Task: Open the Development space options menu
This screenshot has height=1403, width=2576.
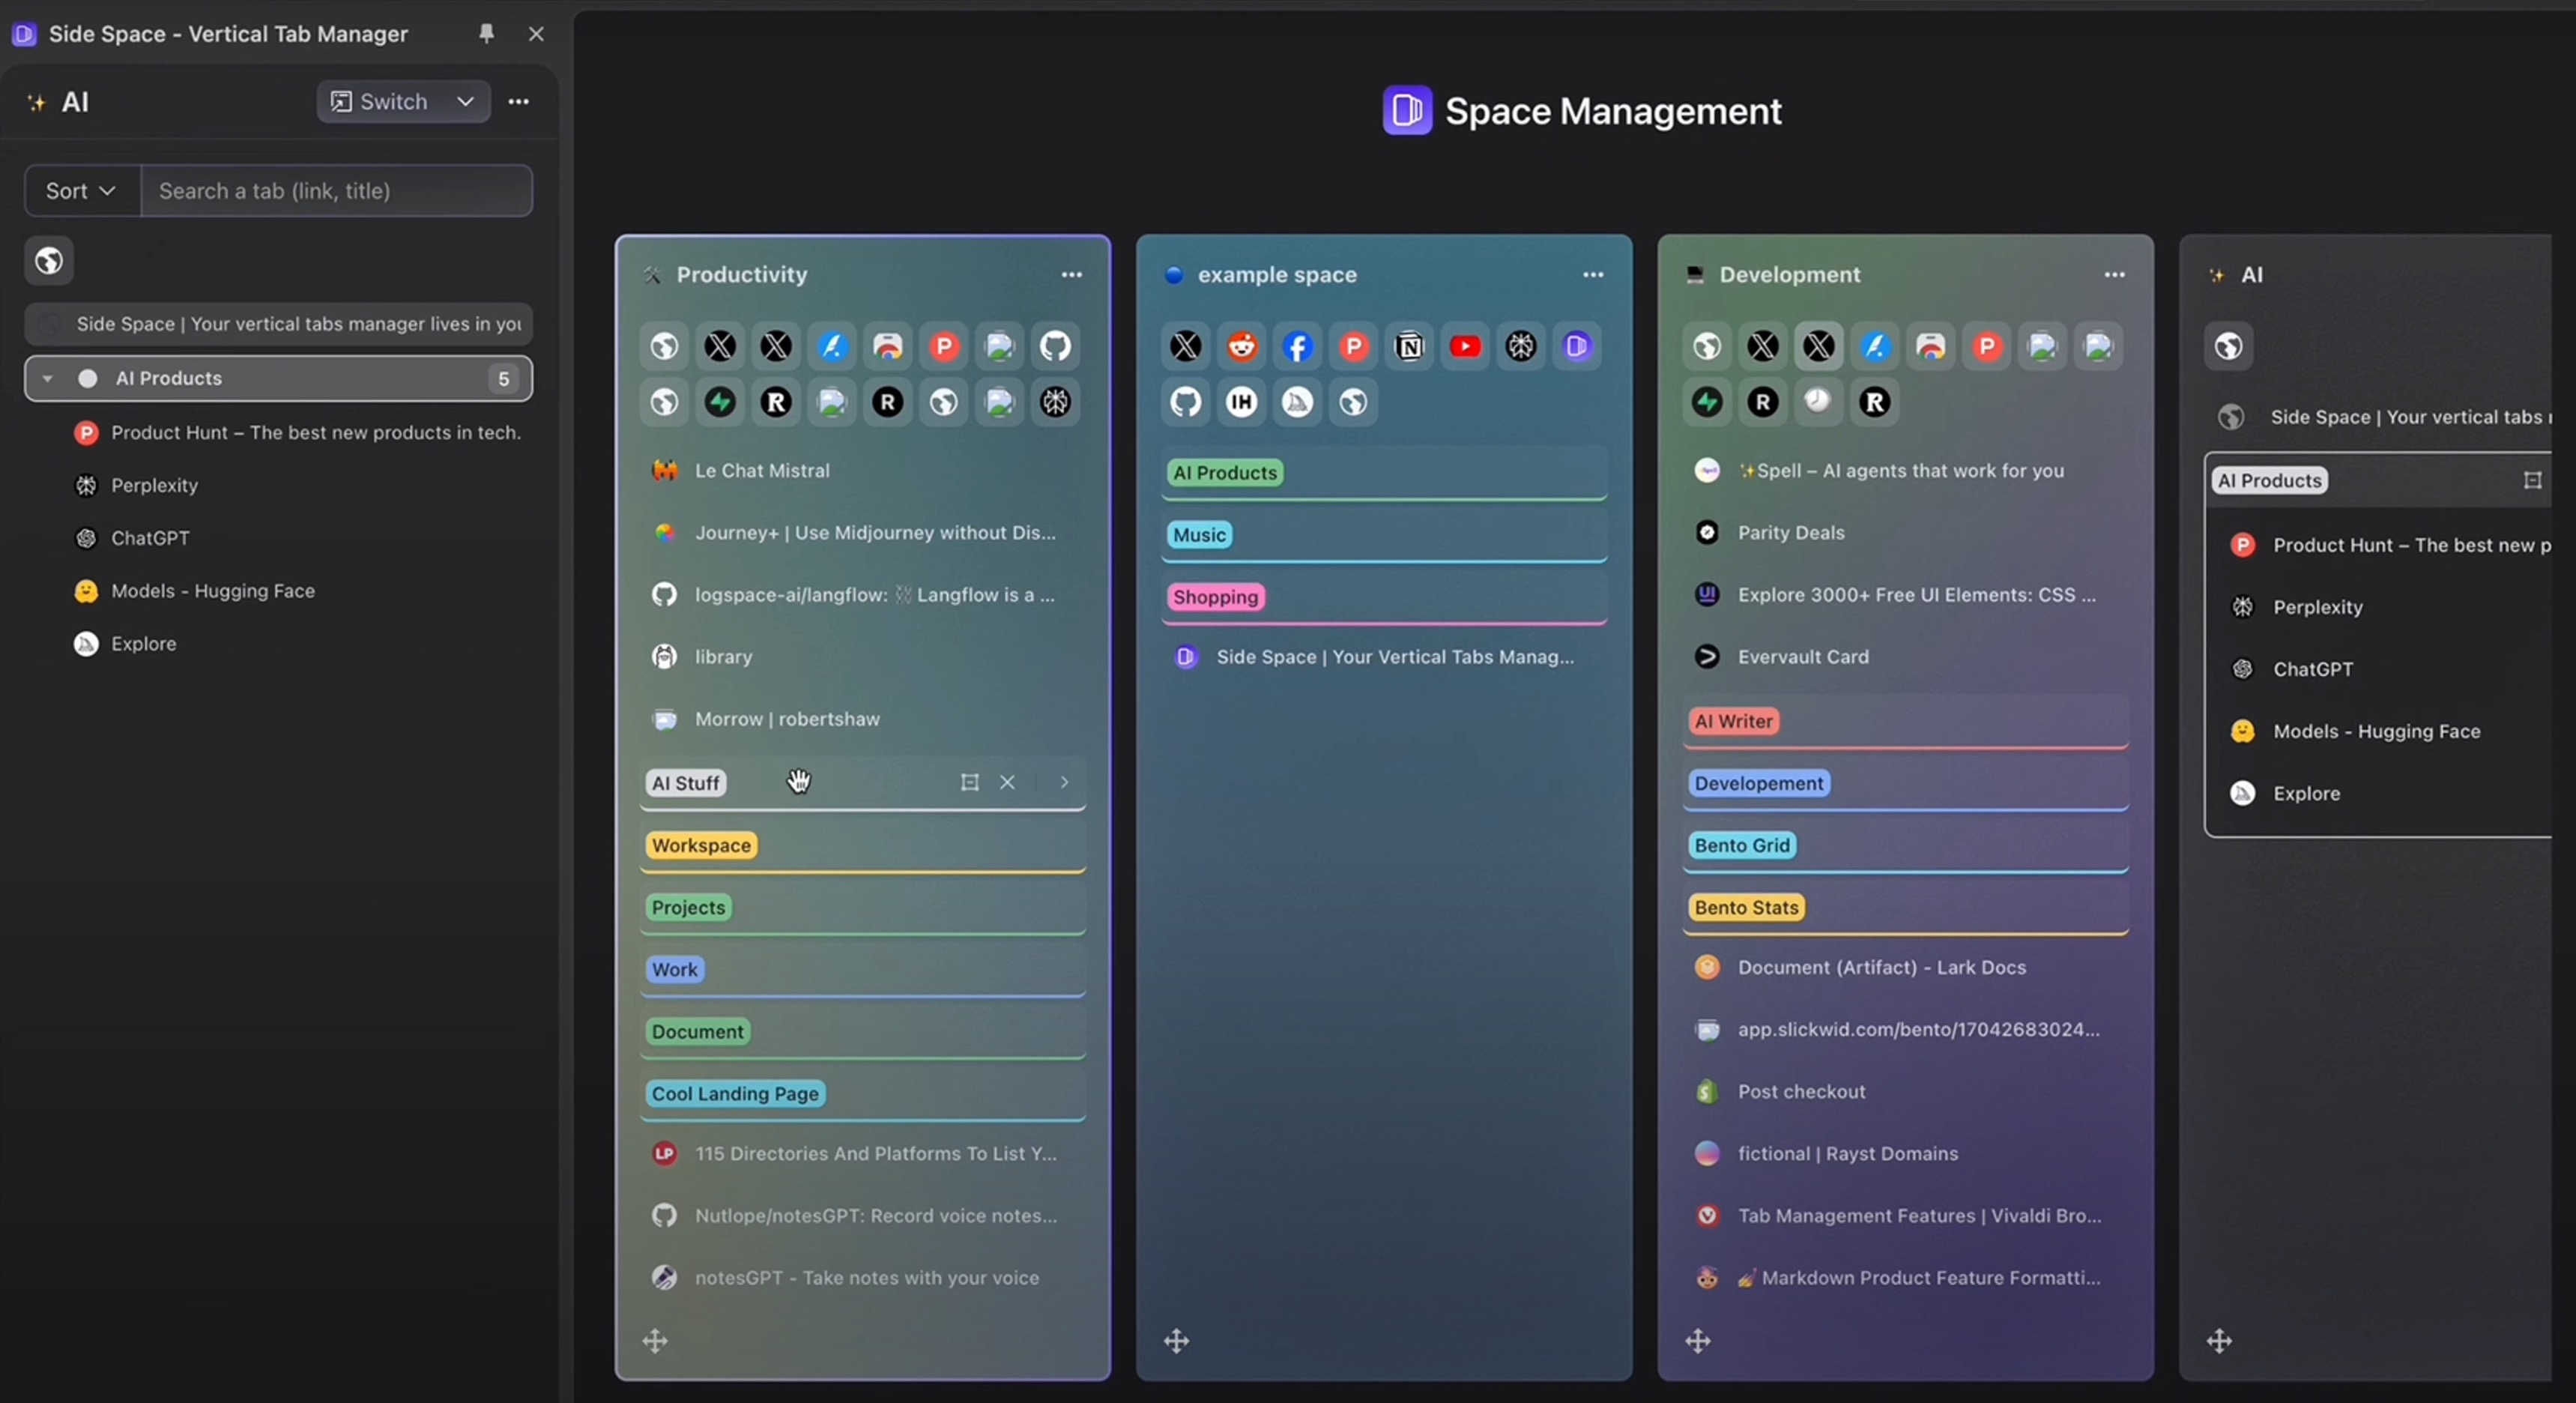Action: tap(2114, 274)
